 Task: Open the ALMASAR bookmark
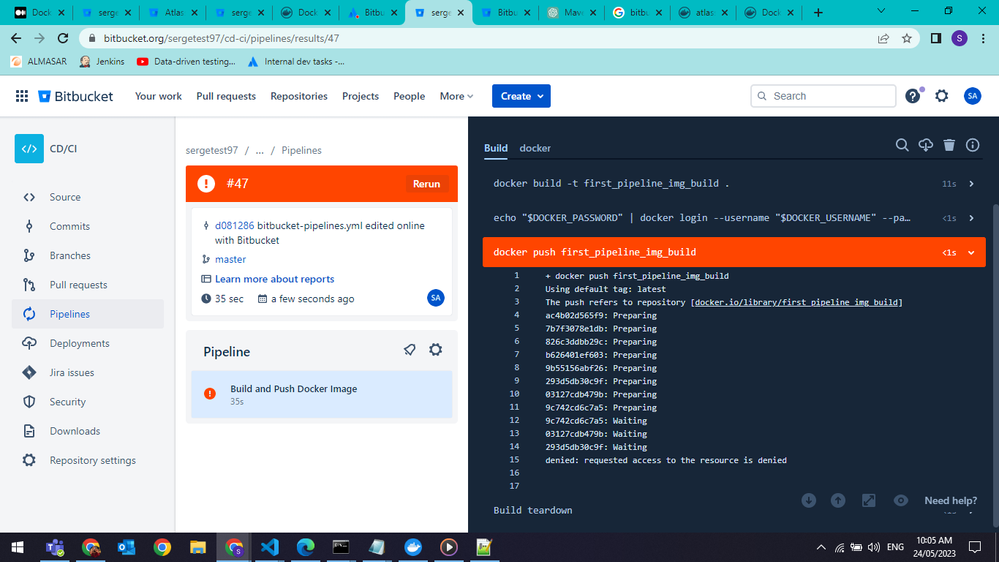(39, 62)
